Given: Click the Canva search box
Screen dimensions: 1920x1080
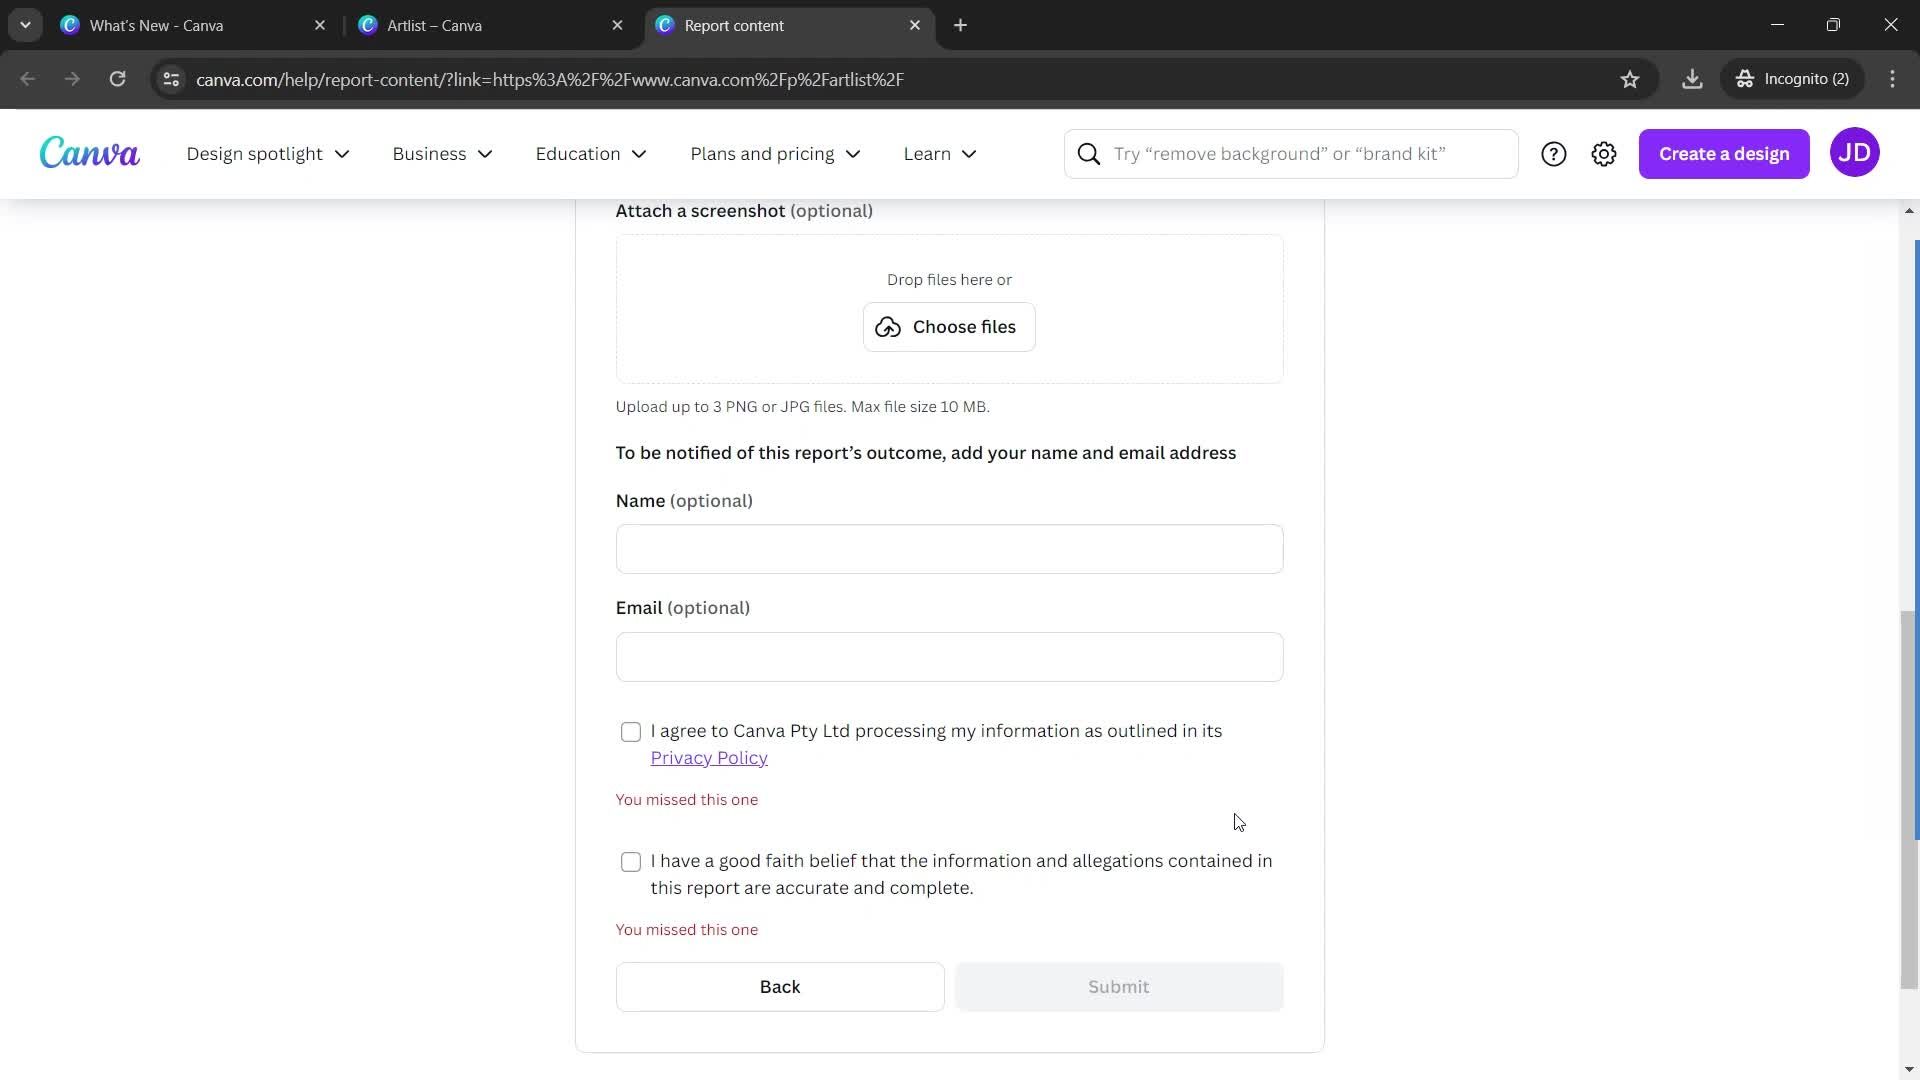Looking at the screenshot, I should click(1291, 154).
